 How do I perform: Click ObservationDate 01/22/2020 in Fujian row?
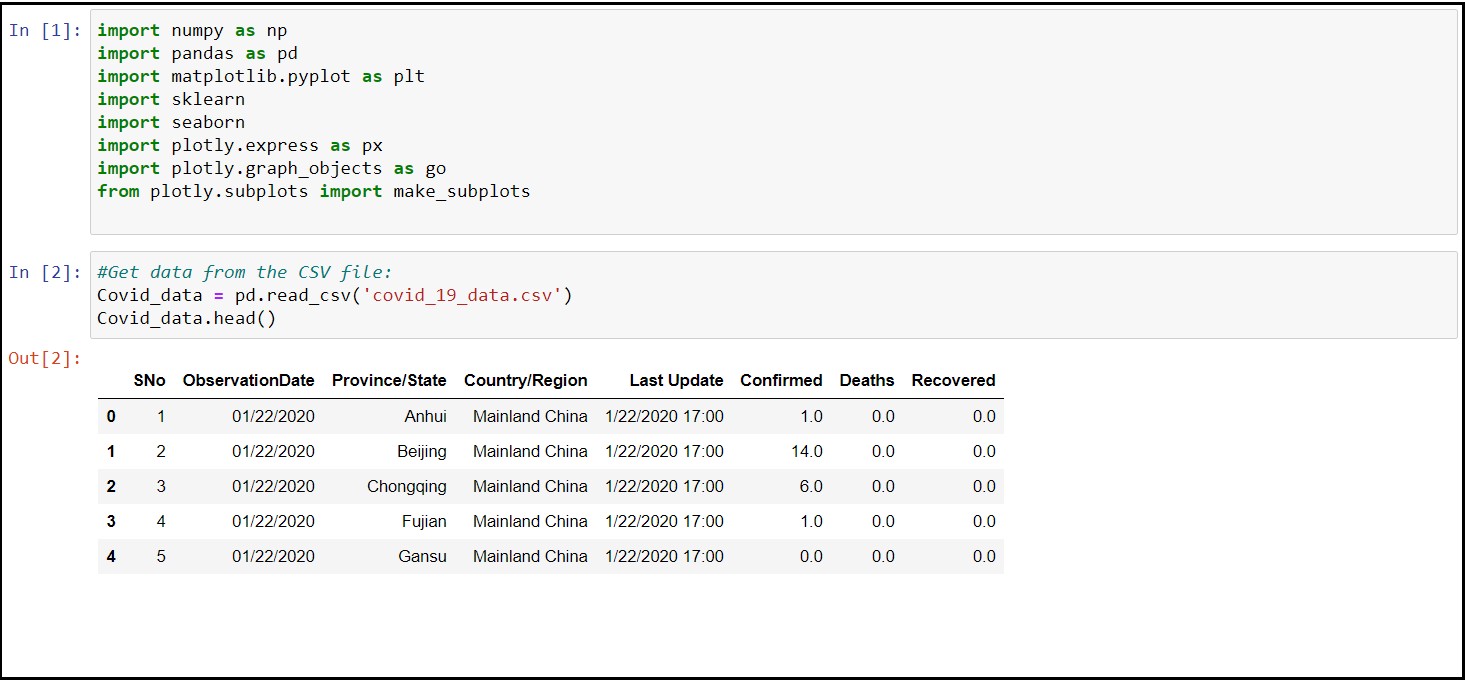273,521
